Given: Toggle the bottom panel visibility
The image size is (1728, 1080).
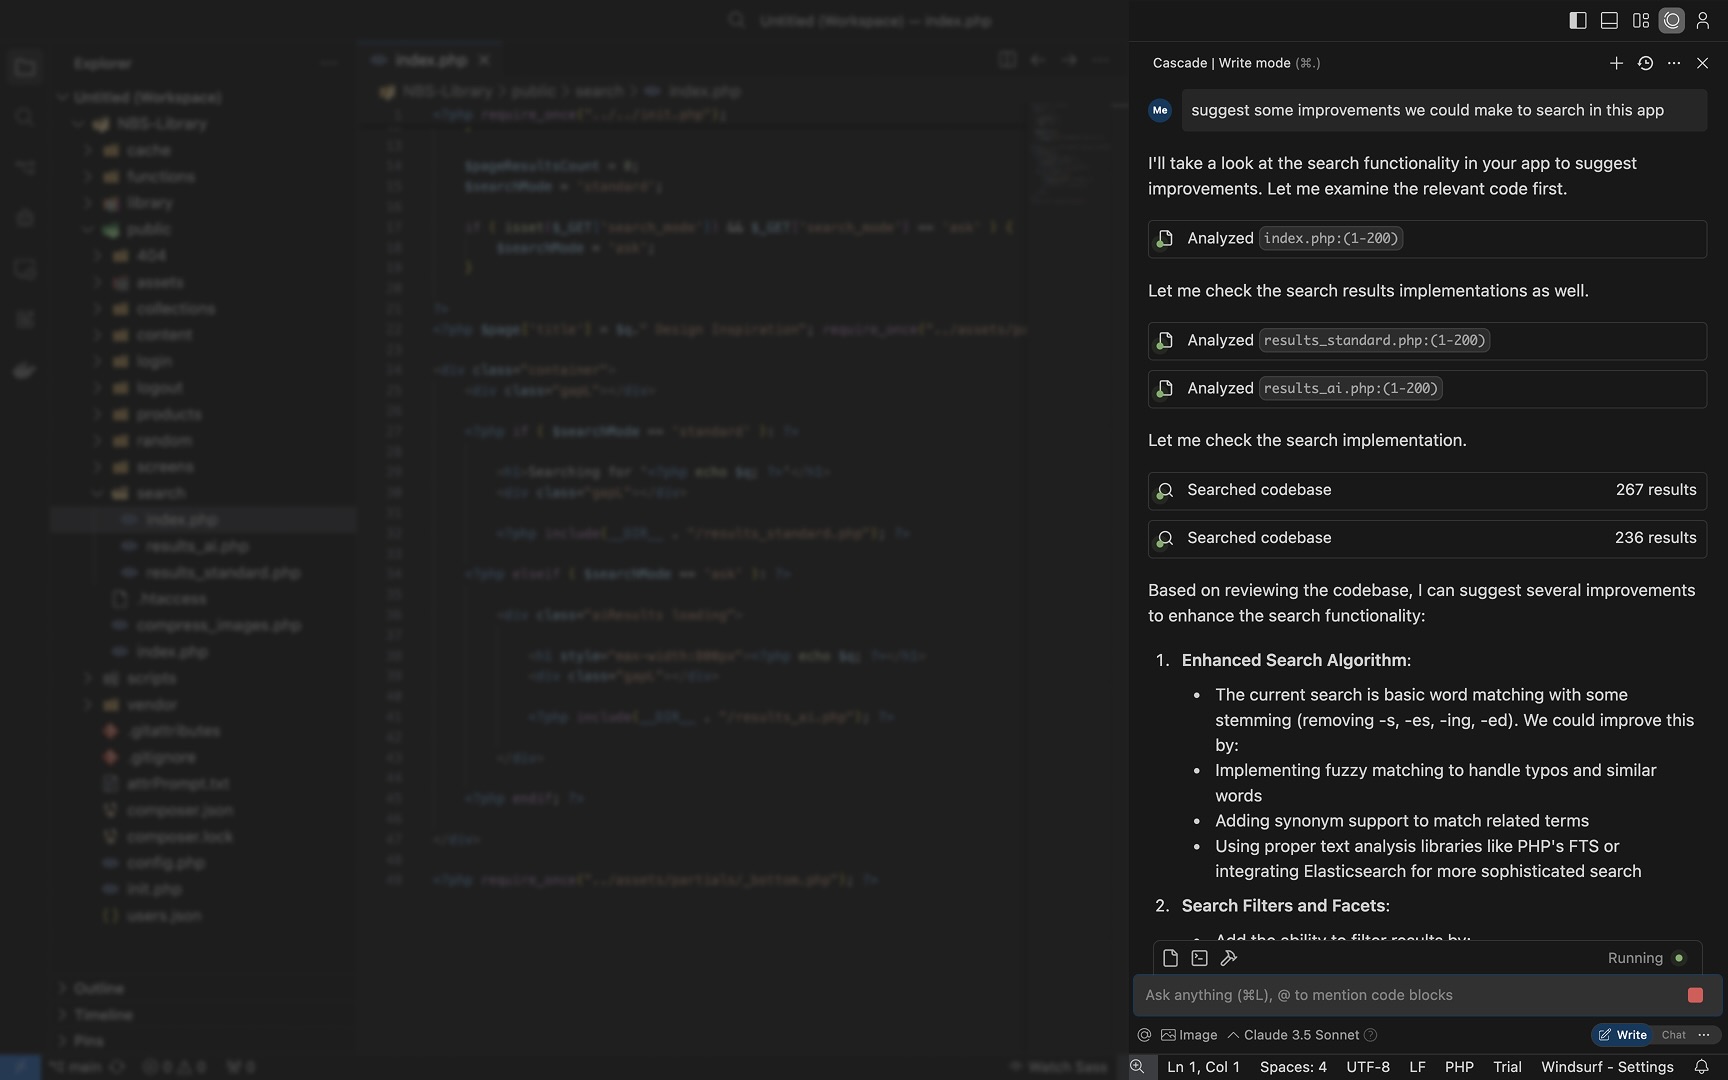Looking at the screenshot, I should click(x=1609, y=21).
